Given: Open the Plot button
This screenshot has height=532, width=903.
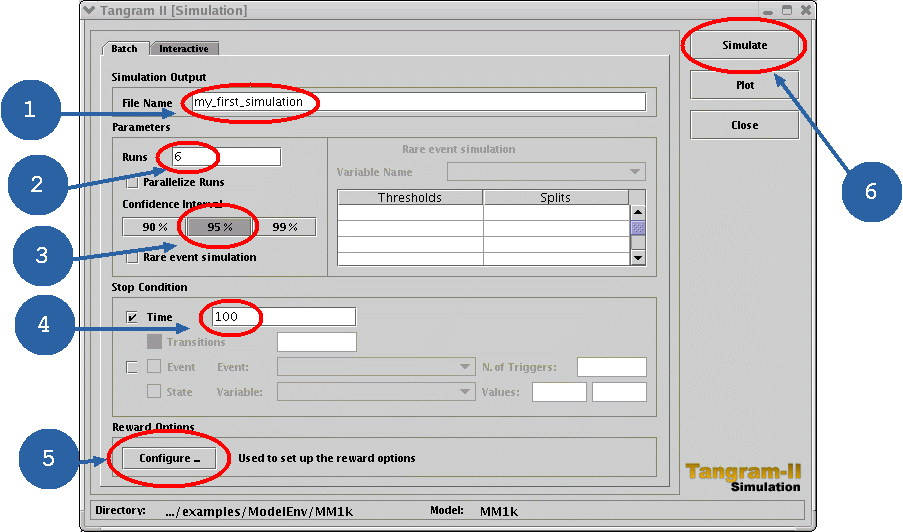Looking at the screenshot, I should click(744, 85).
